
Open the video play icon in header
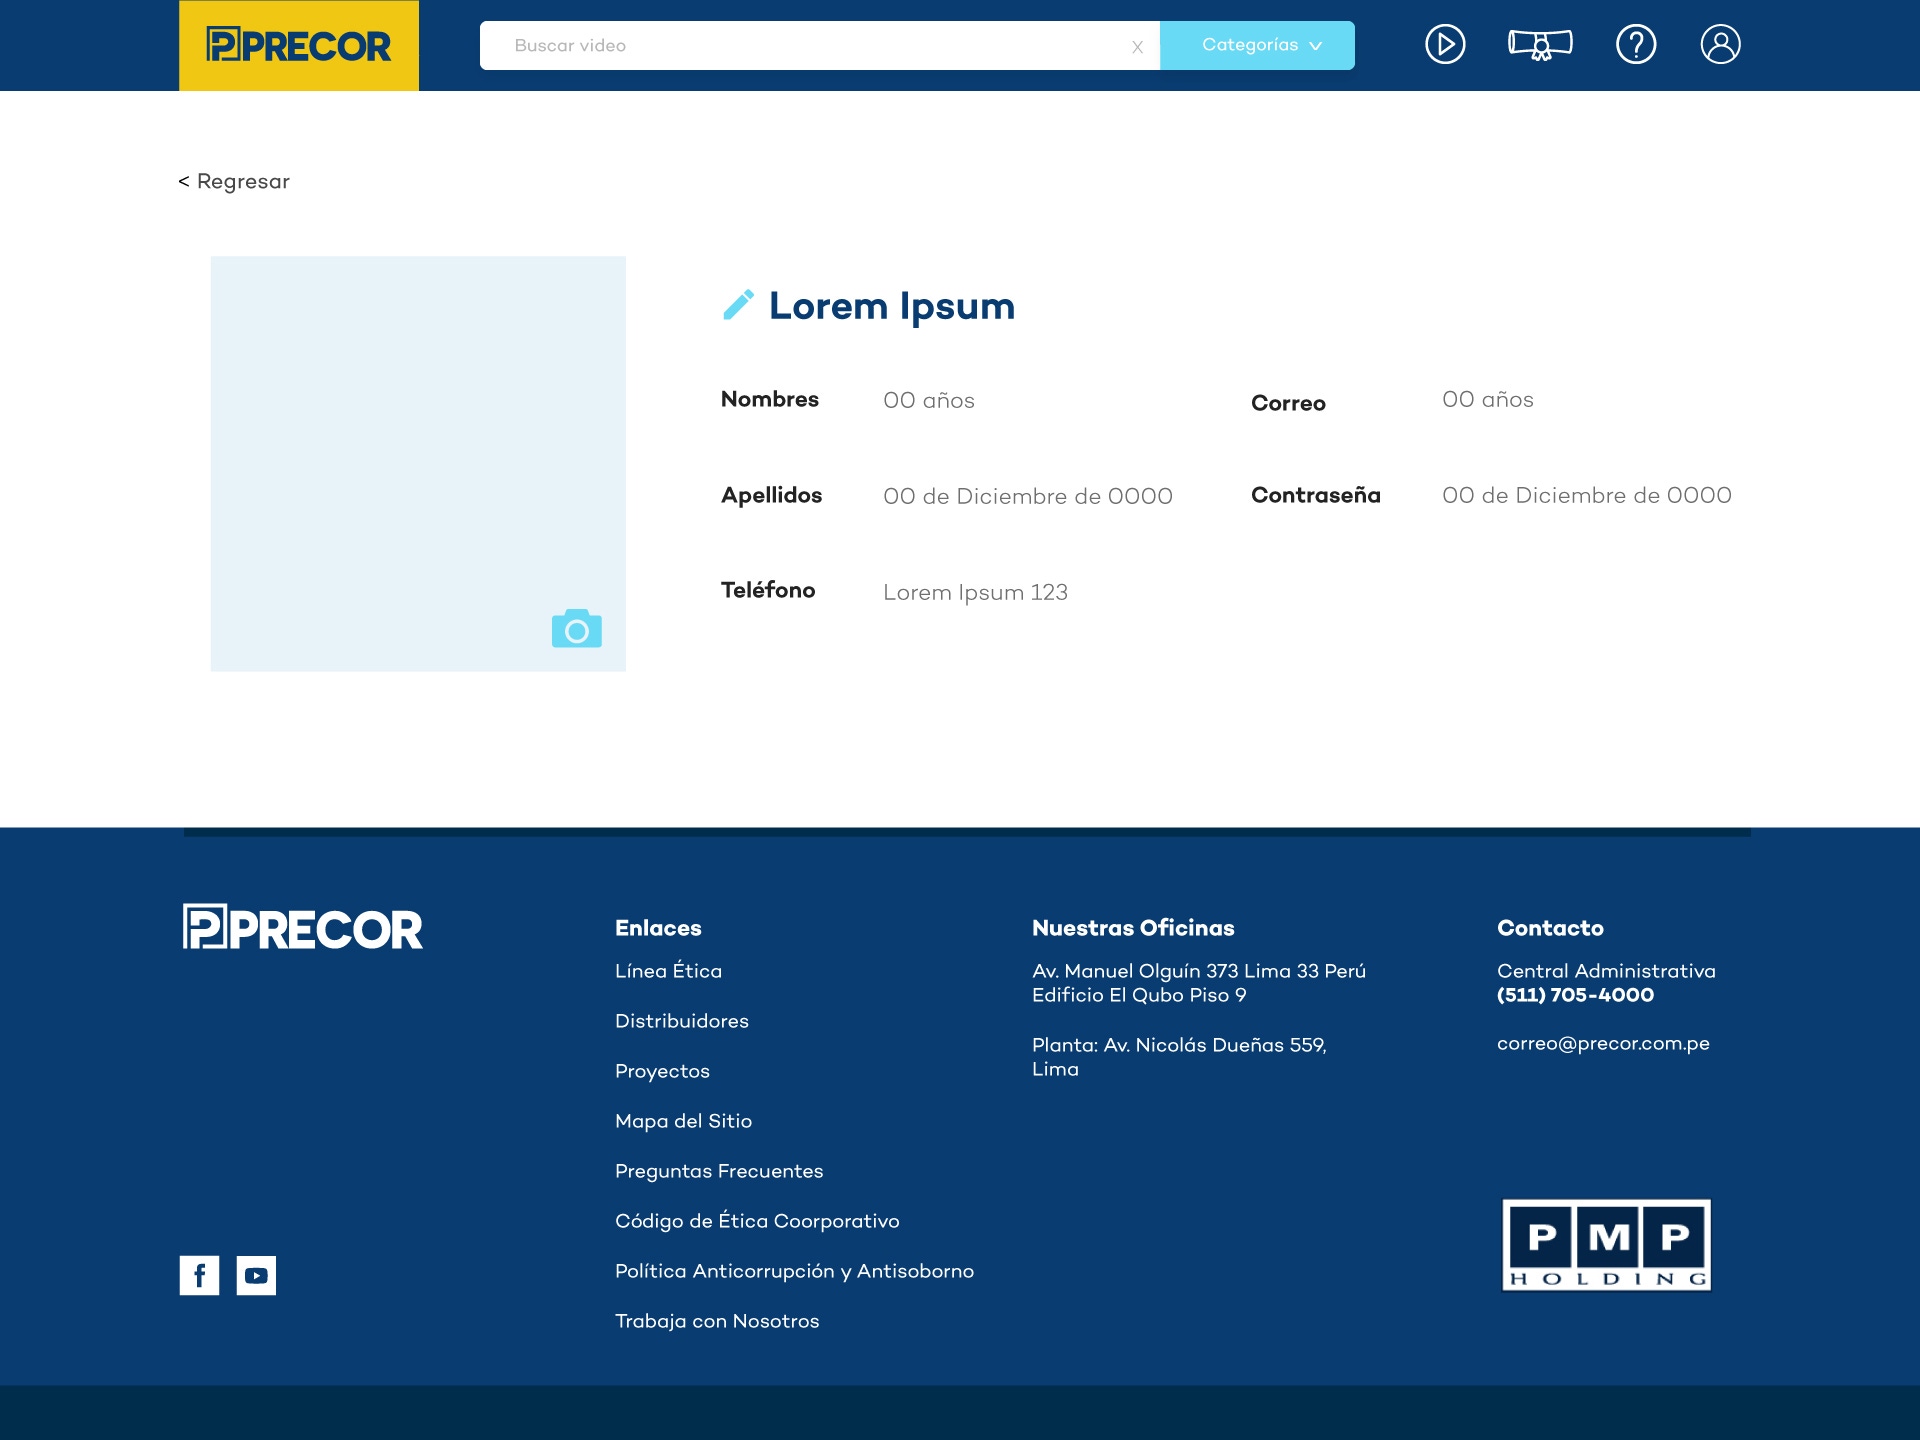[1445, 45]
